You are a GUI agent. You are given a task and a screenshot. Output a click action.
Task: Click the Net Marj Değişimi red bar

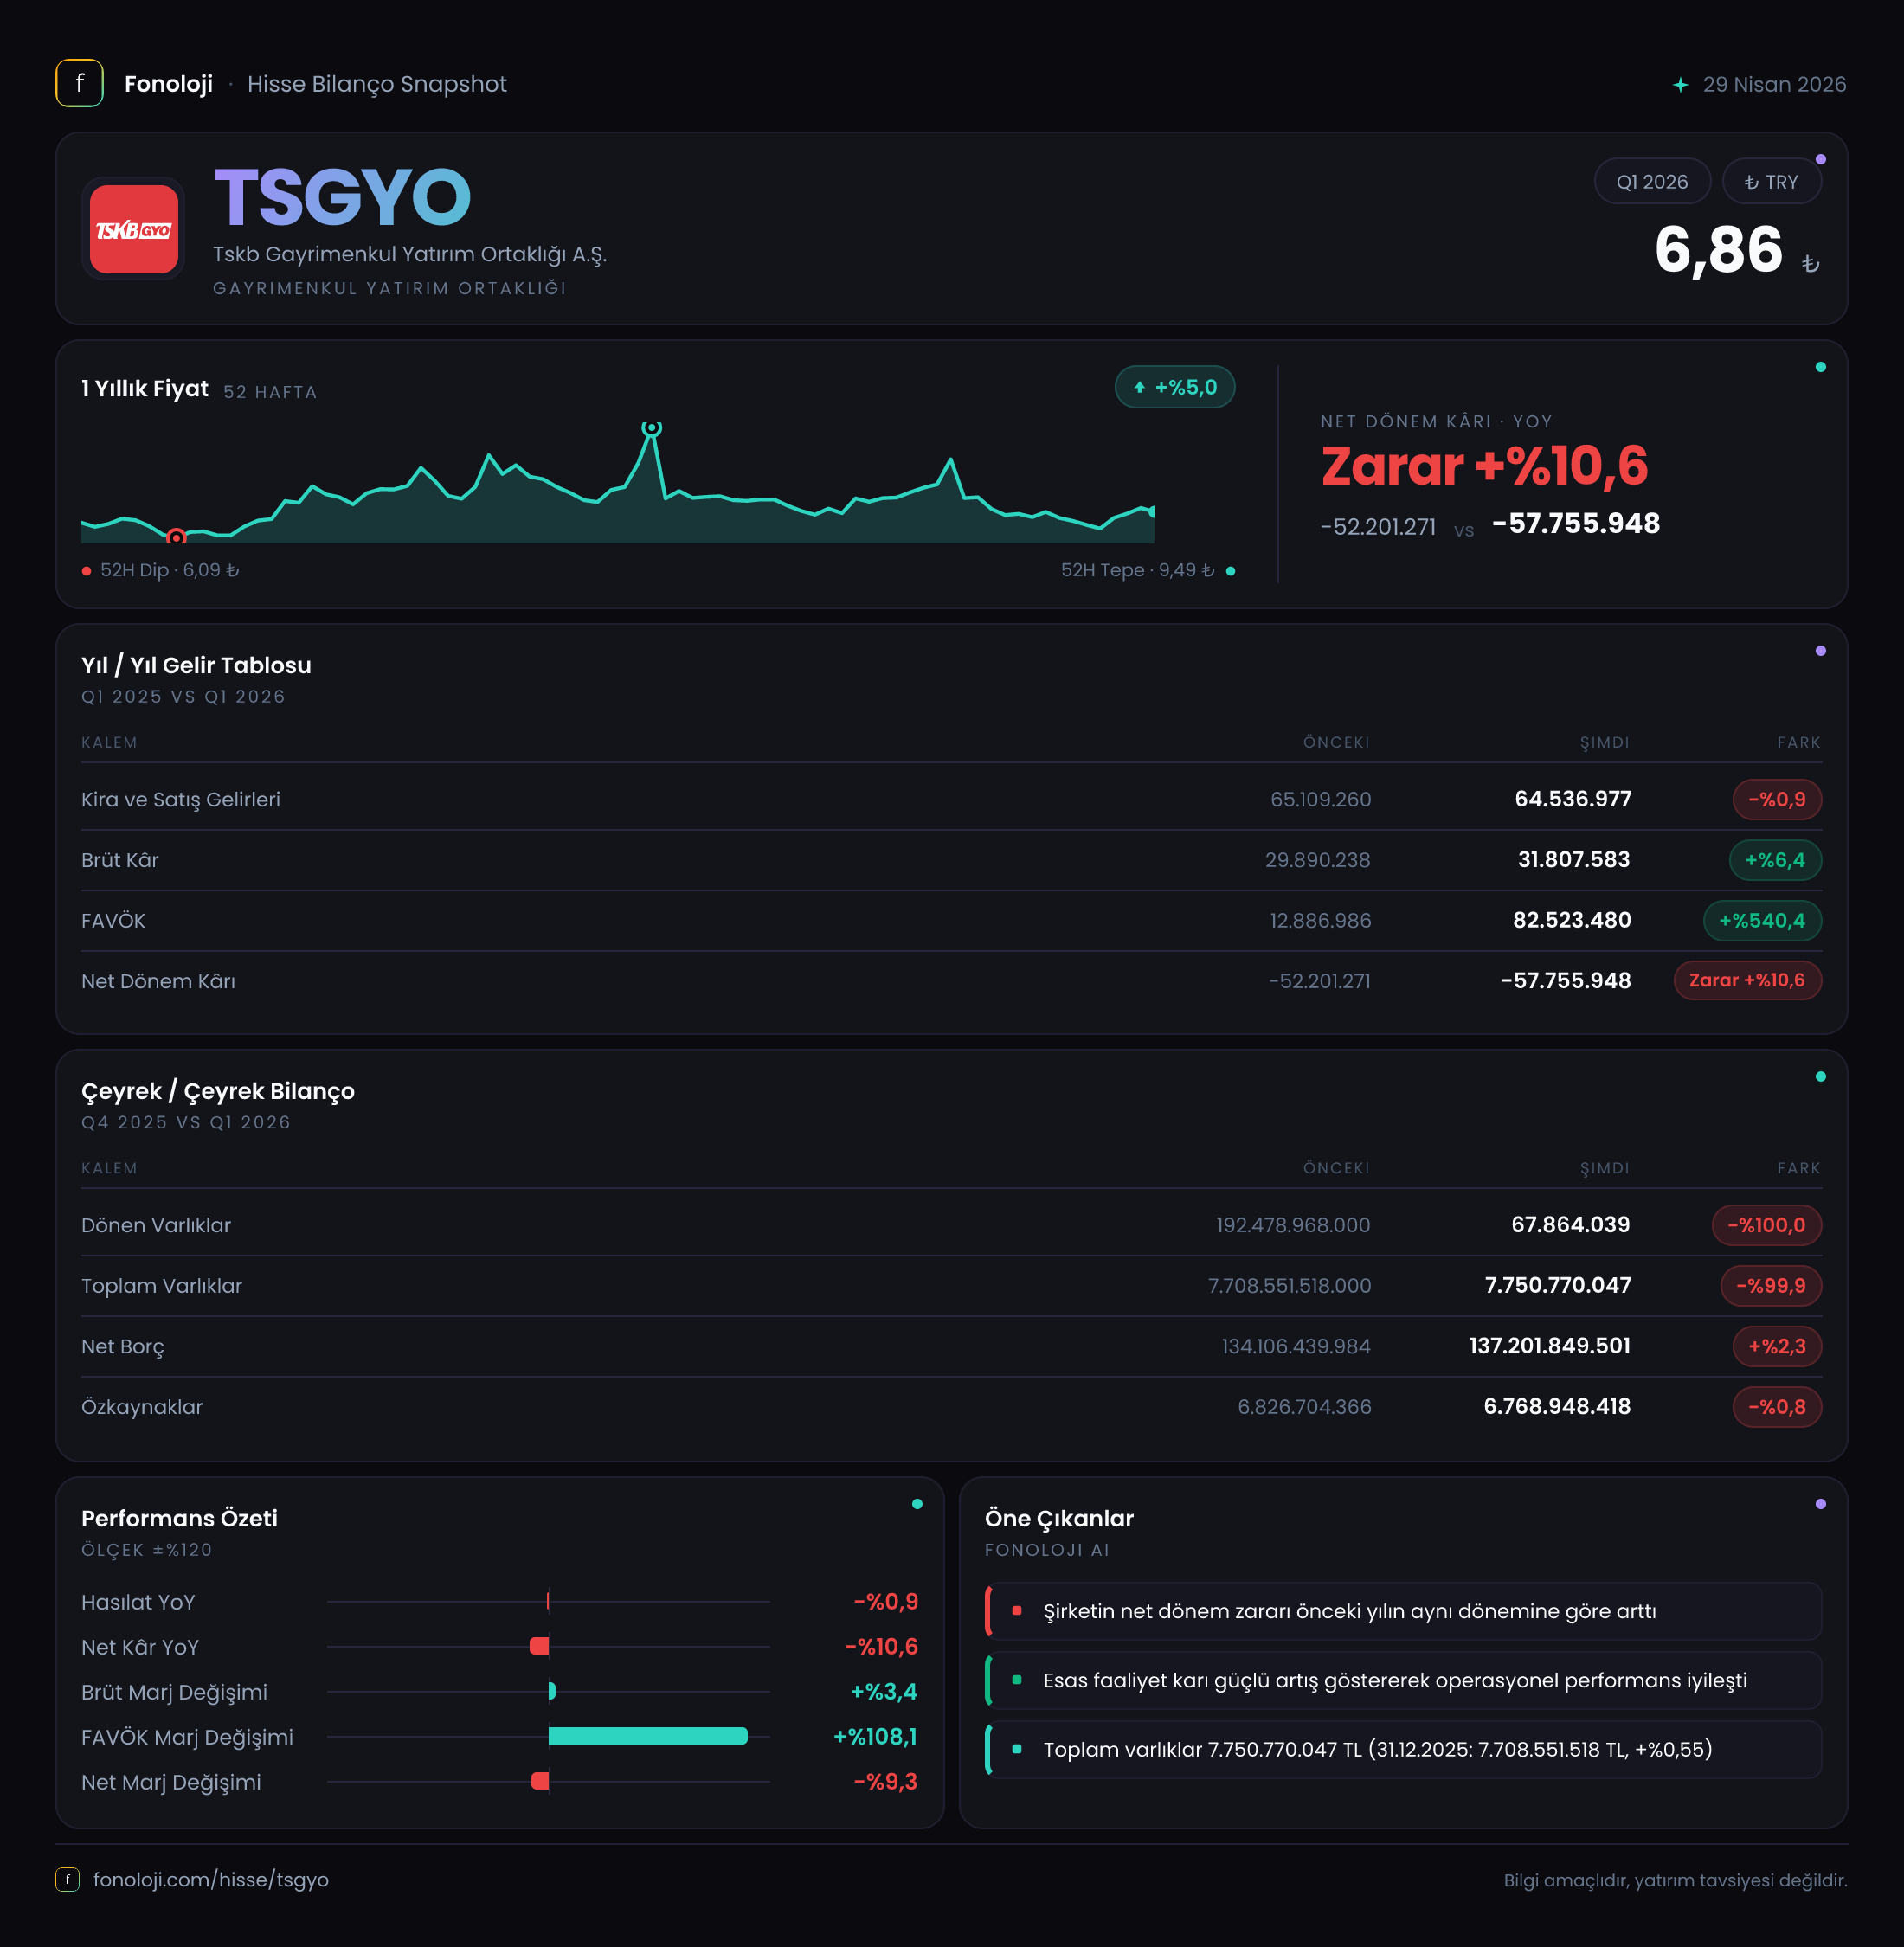[x=540, y=1781]
